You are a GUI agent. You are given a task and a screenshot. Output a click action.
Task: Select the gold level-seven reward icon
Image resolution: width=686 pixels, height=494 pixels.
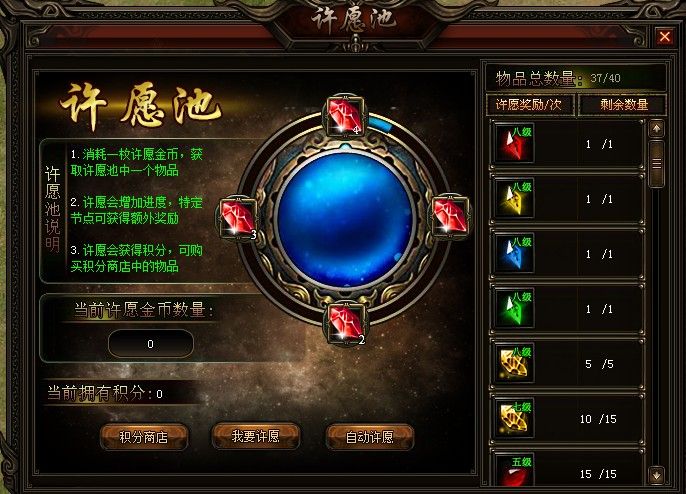(x=514, y=419)
